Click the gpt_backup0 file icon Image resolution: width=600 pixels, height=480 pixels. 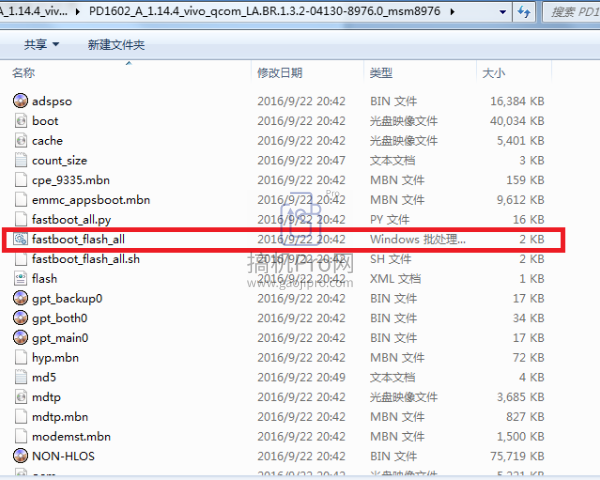pos(20,298)
